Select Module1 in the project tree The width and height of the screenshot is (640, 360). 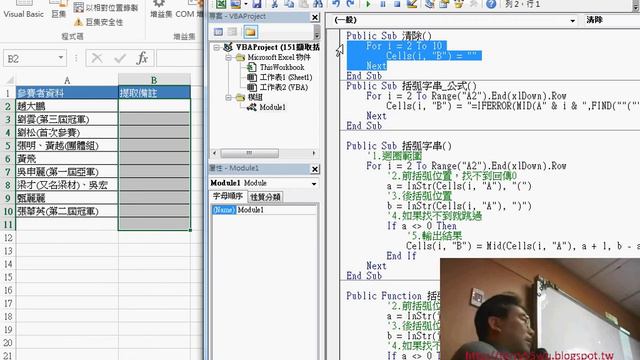[272, 107]
